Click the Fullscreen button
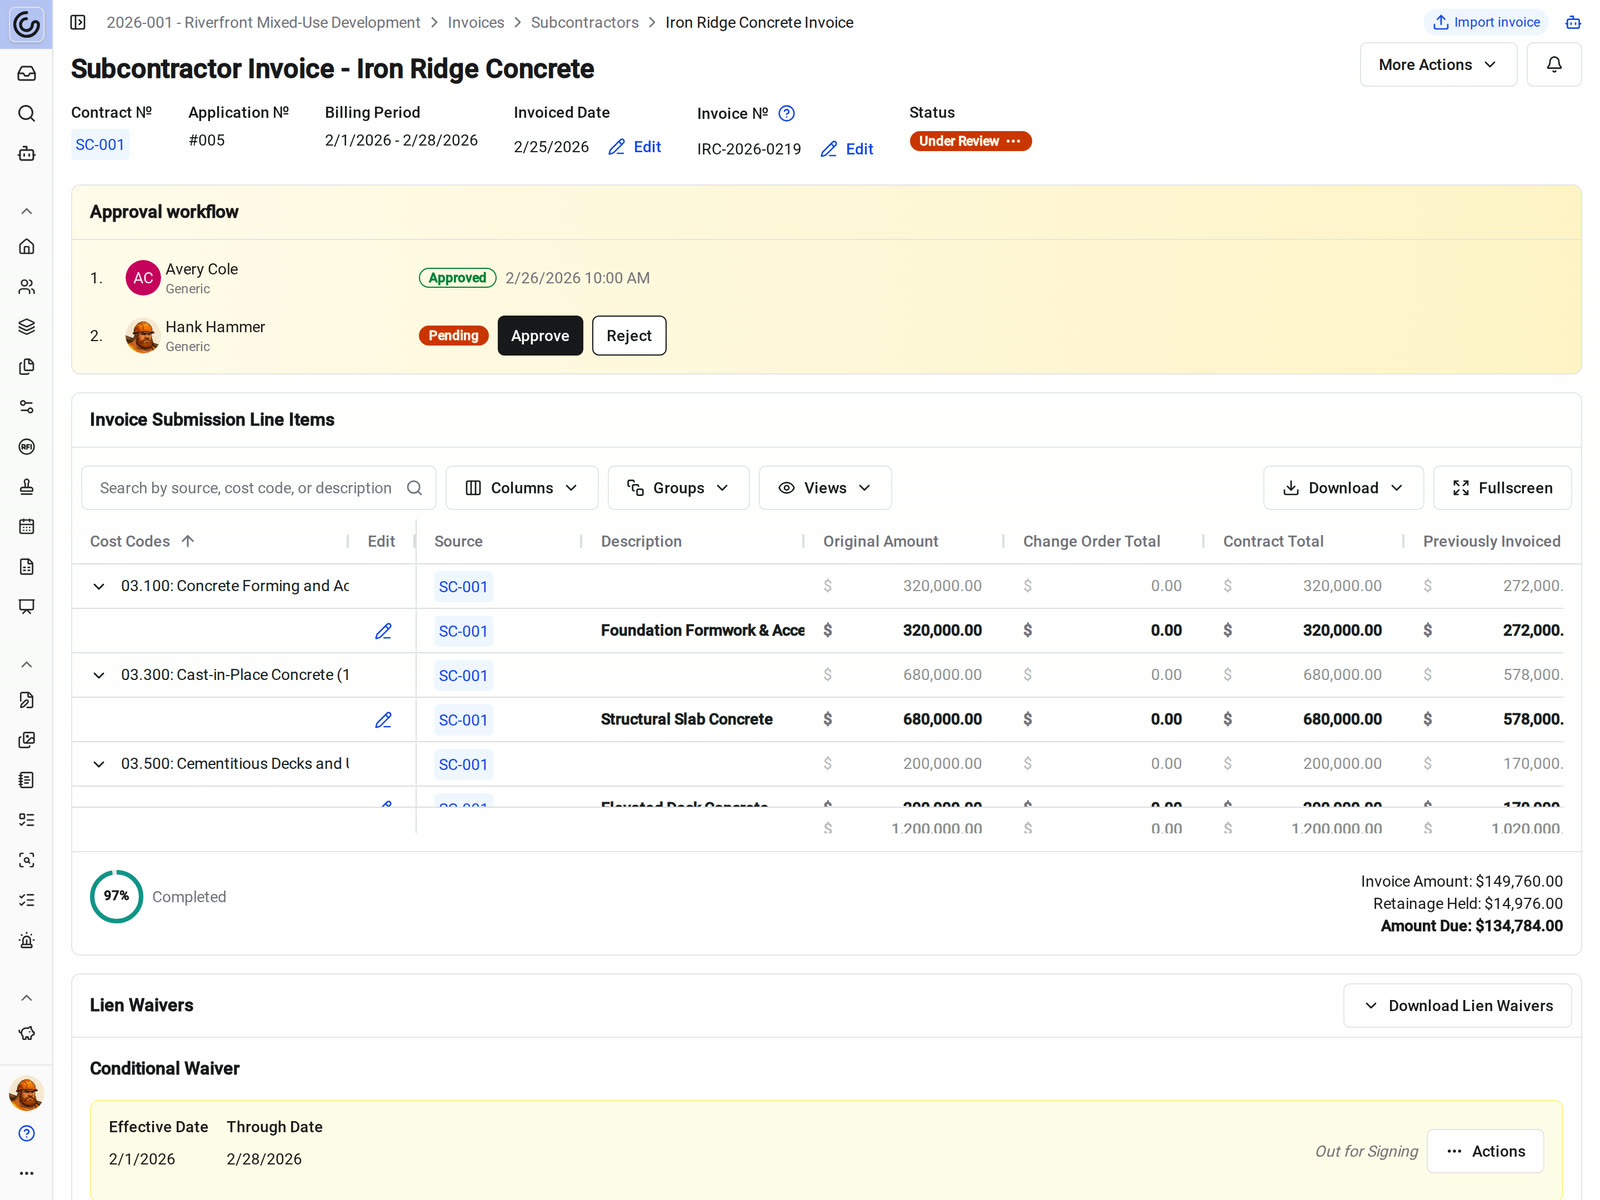The height and width of the screenshot is (1200, 1600). 1502,488
